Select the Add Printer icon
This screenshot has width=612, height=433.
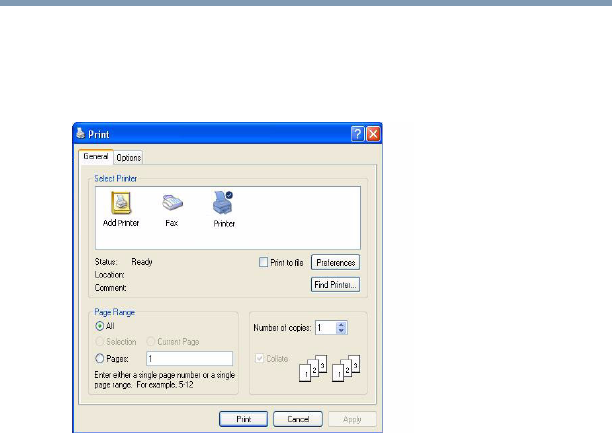point(121,209)
